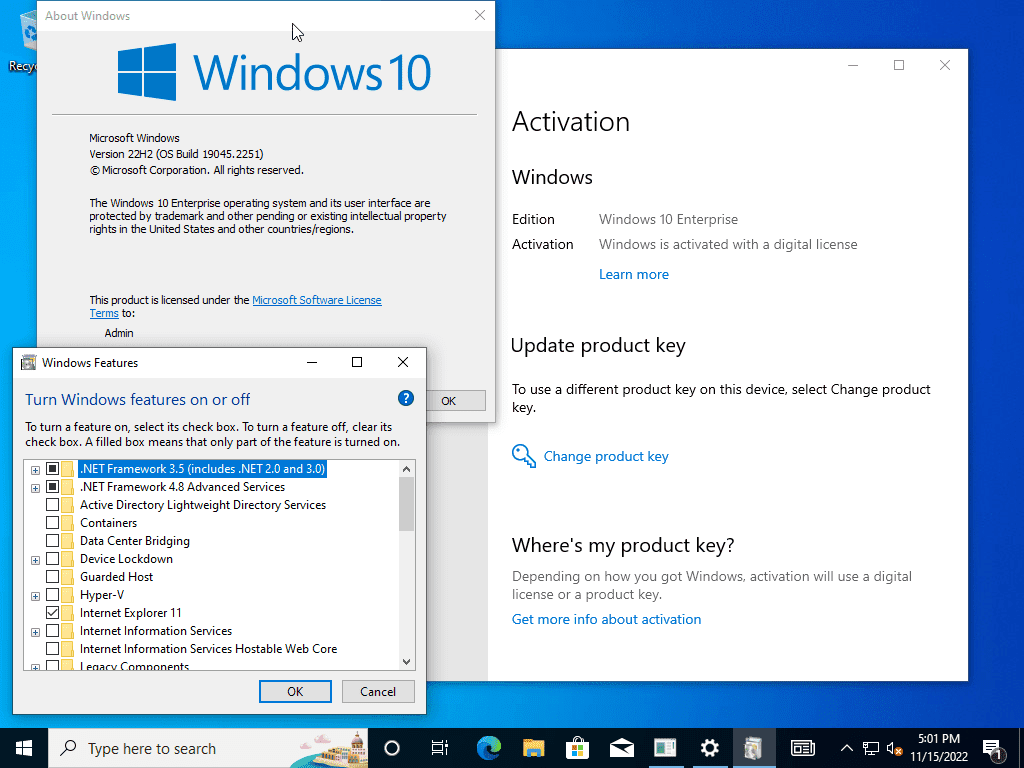Toggle the .NET Framework 4.8 Advanced Services checkbox
The height and width of the screenshot is (768, 1024).
click(x=52, y=487)
